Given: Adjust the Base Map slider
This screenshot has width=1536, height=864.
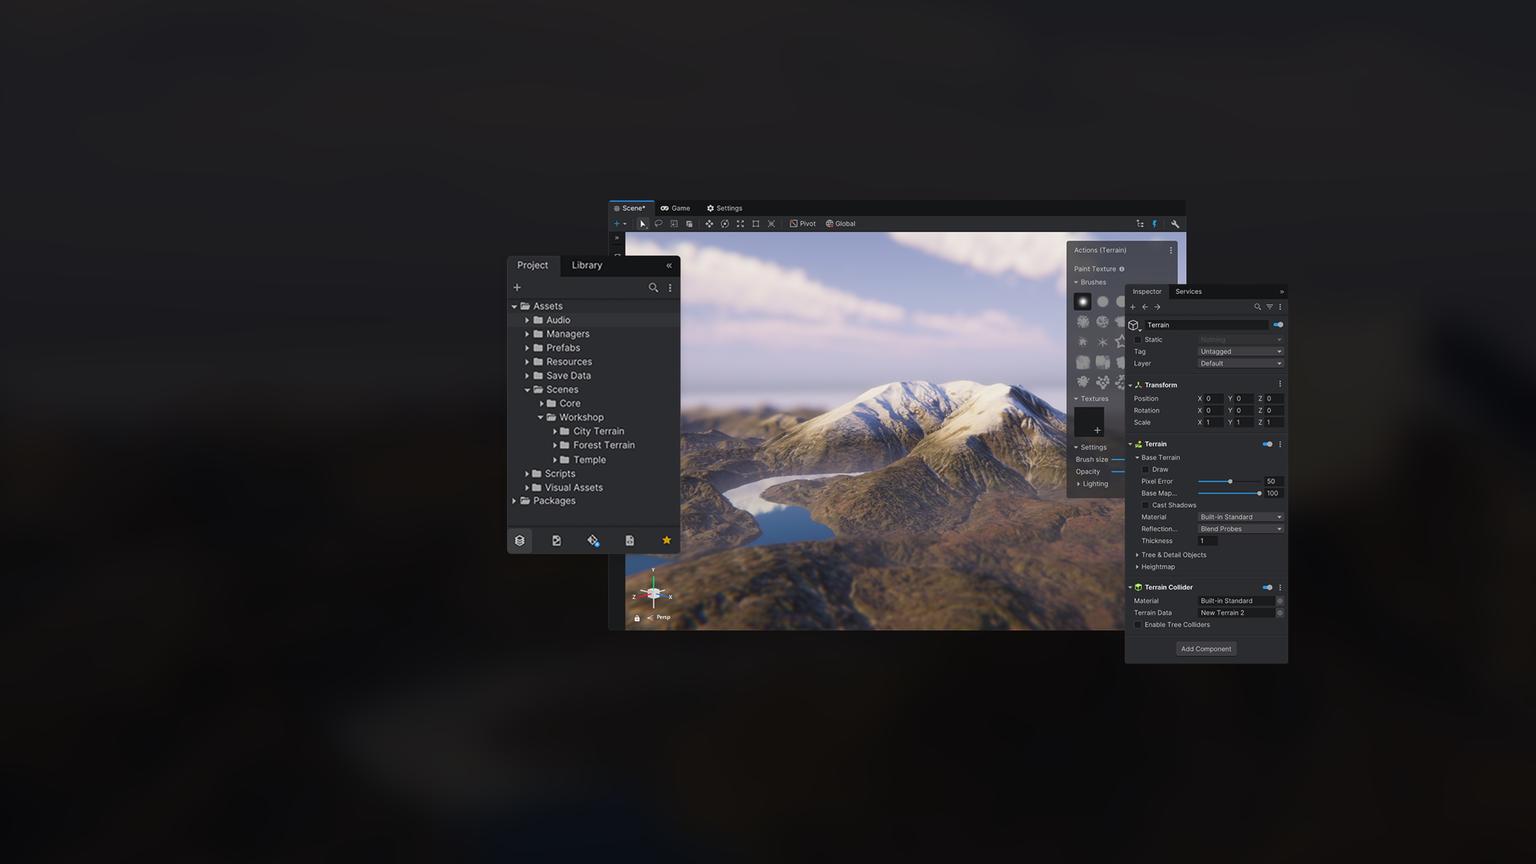Looking at the screenshot, I should pyautogui.click(x=1229, y=494).
